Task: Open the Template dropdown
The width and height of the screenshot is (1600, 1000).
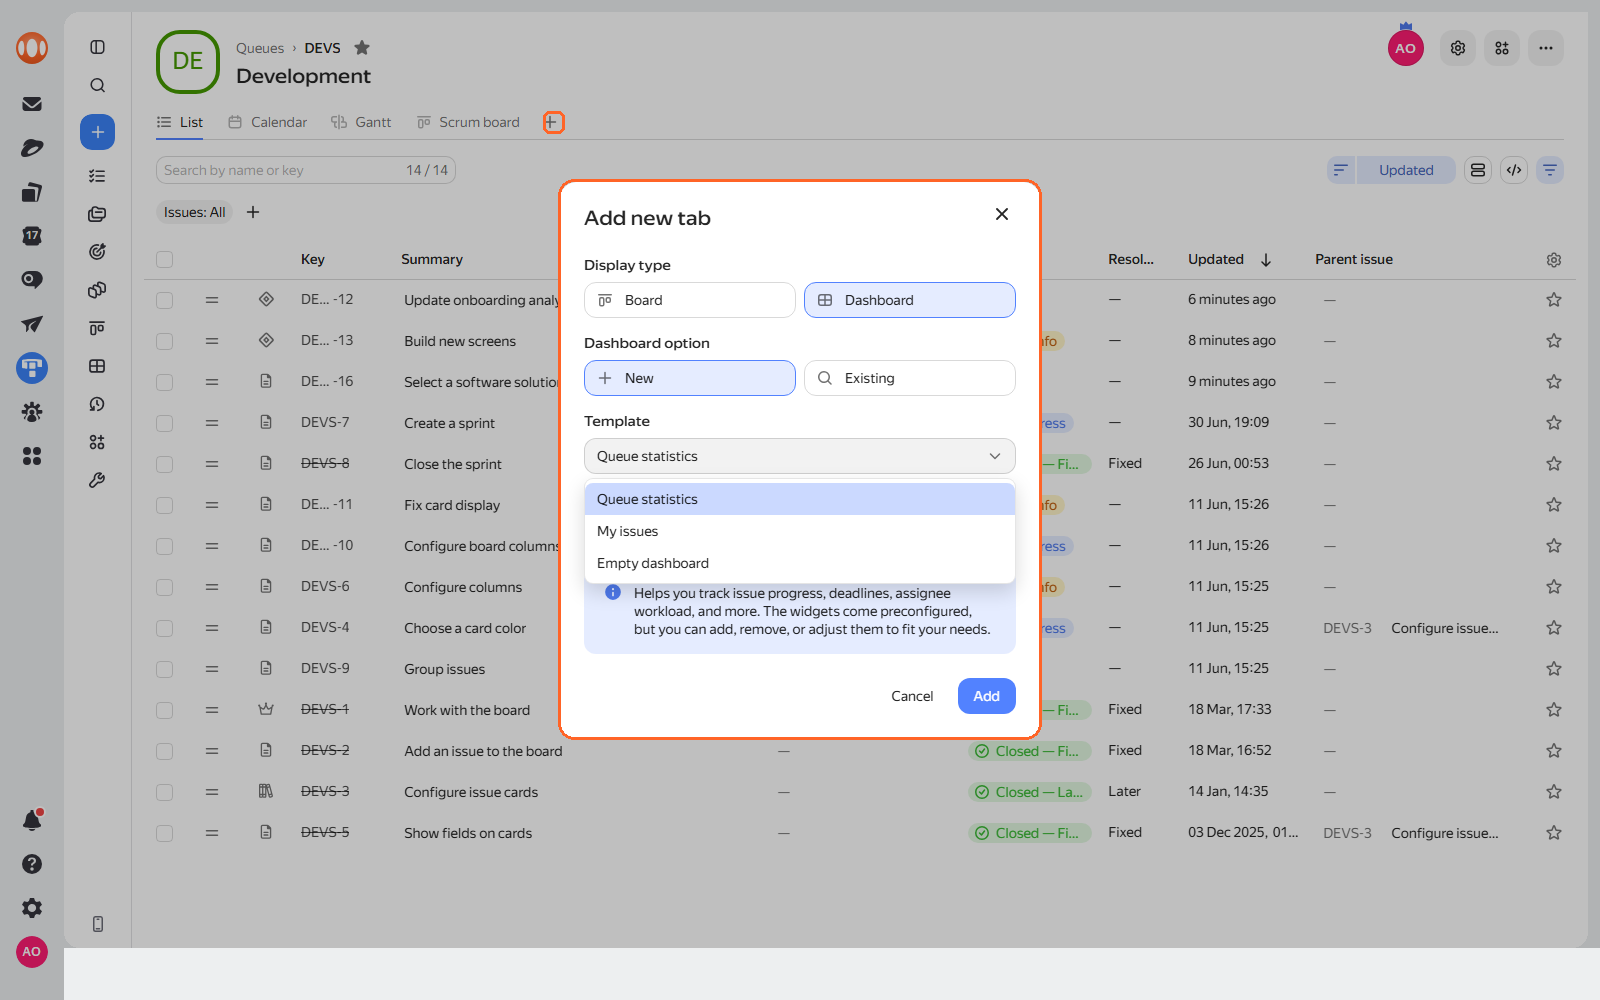Action: tap(800, 456)
